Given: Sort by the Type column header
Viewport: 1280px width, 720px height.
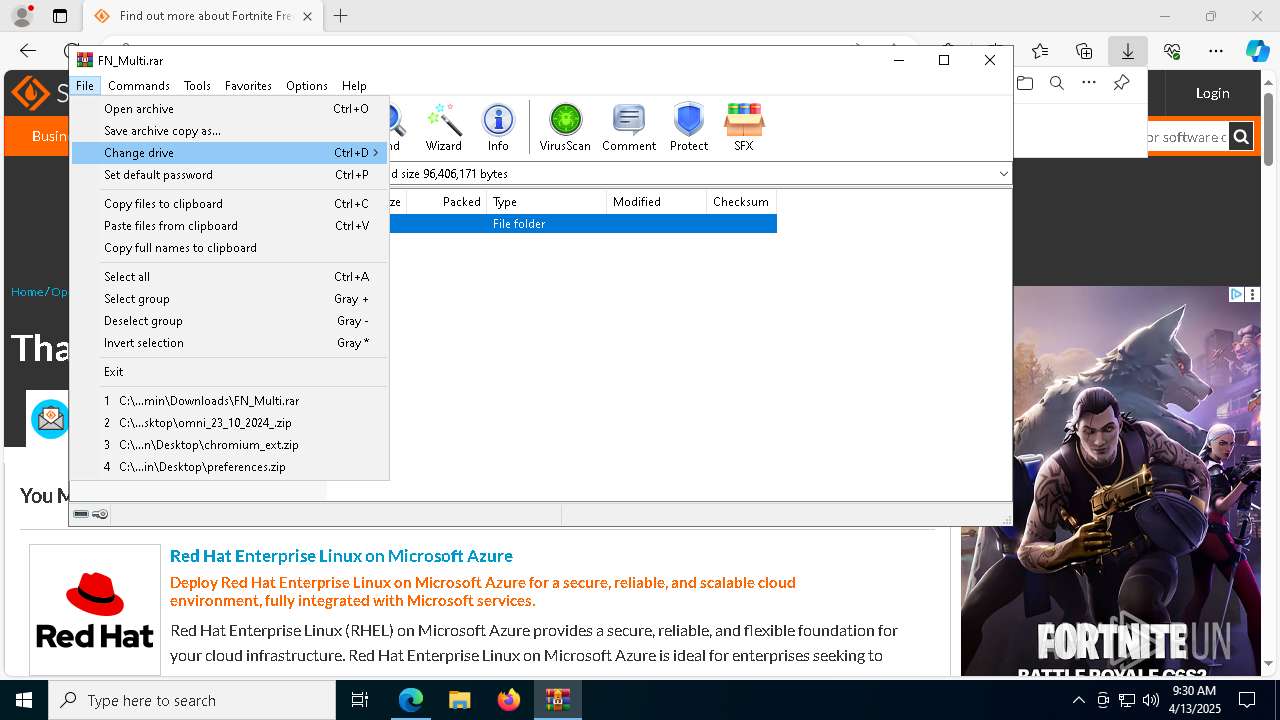Looking at the screenshot, I should (x=547, y=202).
